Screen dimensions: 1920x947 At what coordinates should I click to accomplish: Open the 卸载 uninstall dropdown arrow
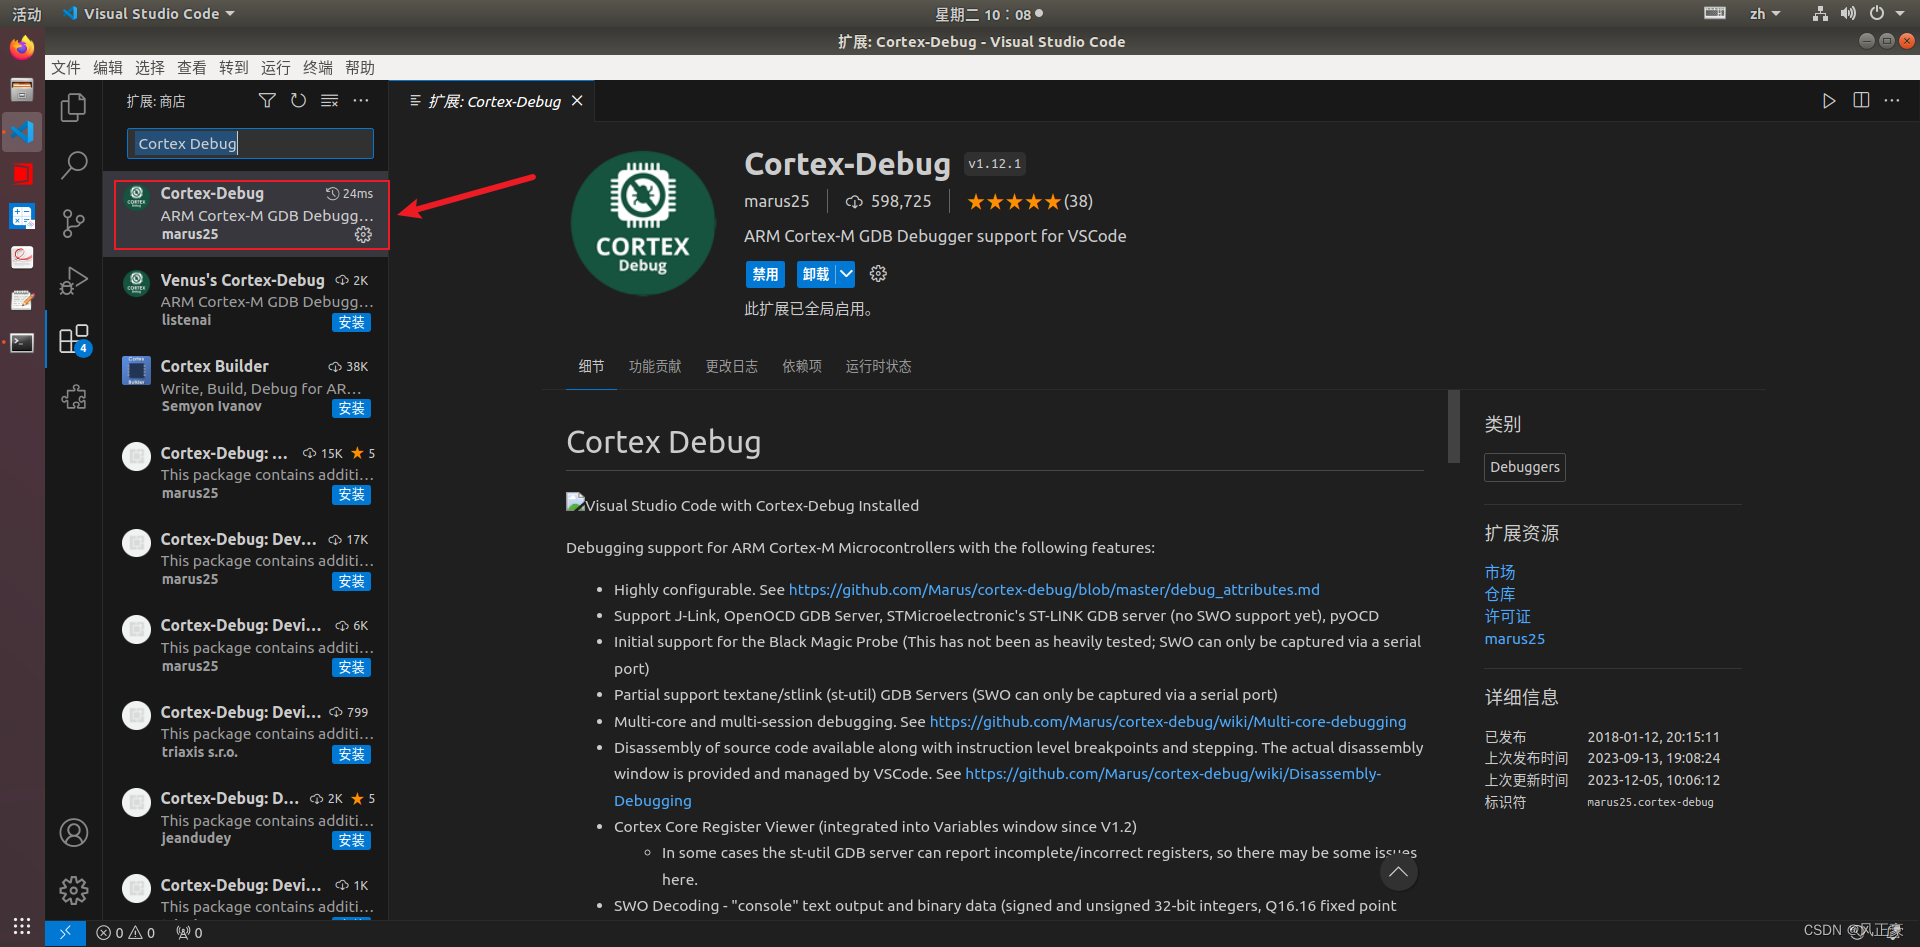(845, 273)
